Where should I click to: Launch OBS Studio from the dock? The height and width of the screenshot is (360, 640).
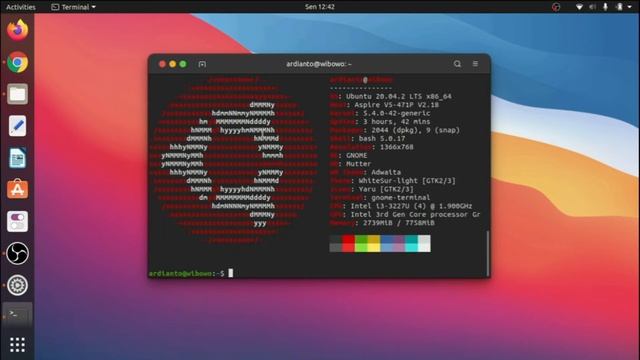(x=18, y=253)
